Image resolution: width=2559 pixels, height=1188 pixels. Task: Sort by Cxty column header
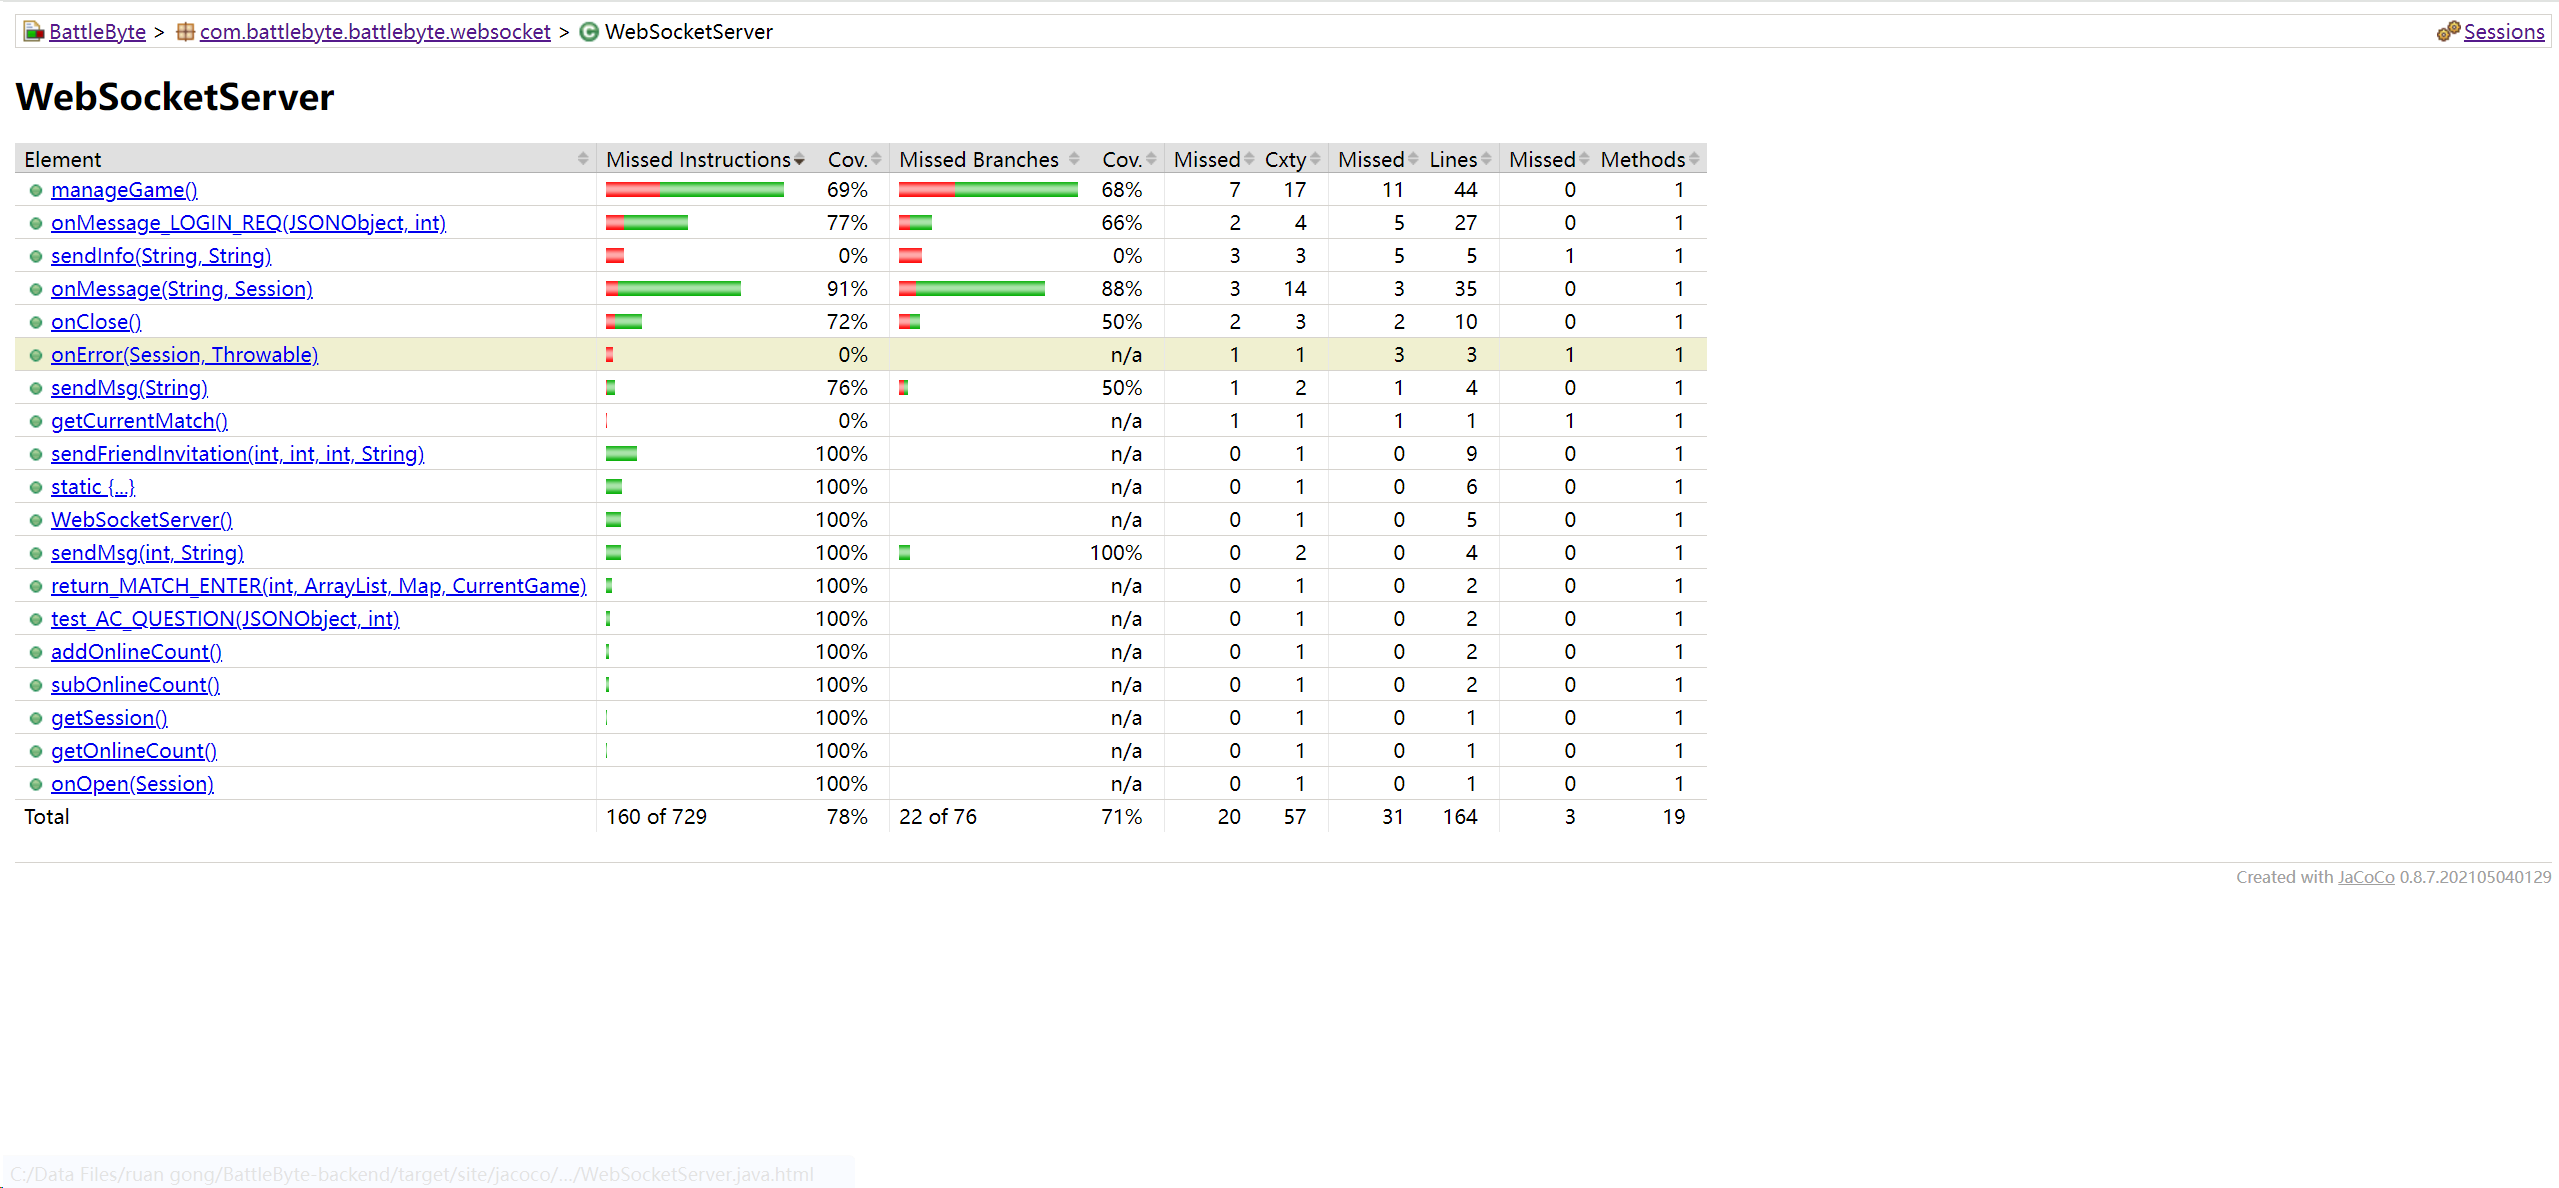[1286, 159]
